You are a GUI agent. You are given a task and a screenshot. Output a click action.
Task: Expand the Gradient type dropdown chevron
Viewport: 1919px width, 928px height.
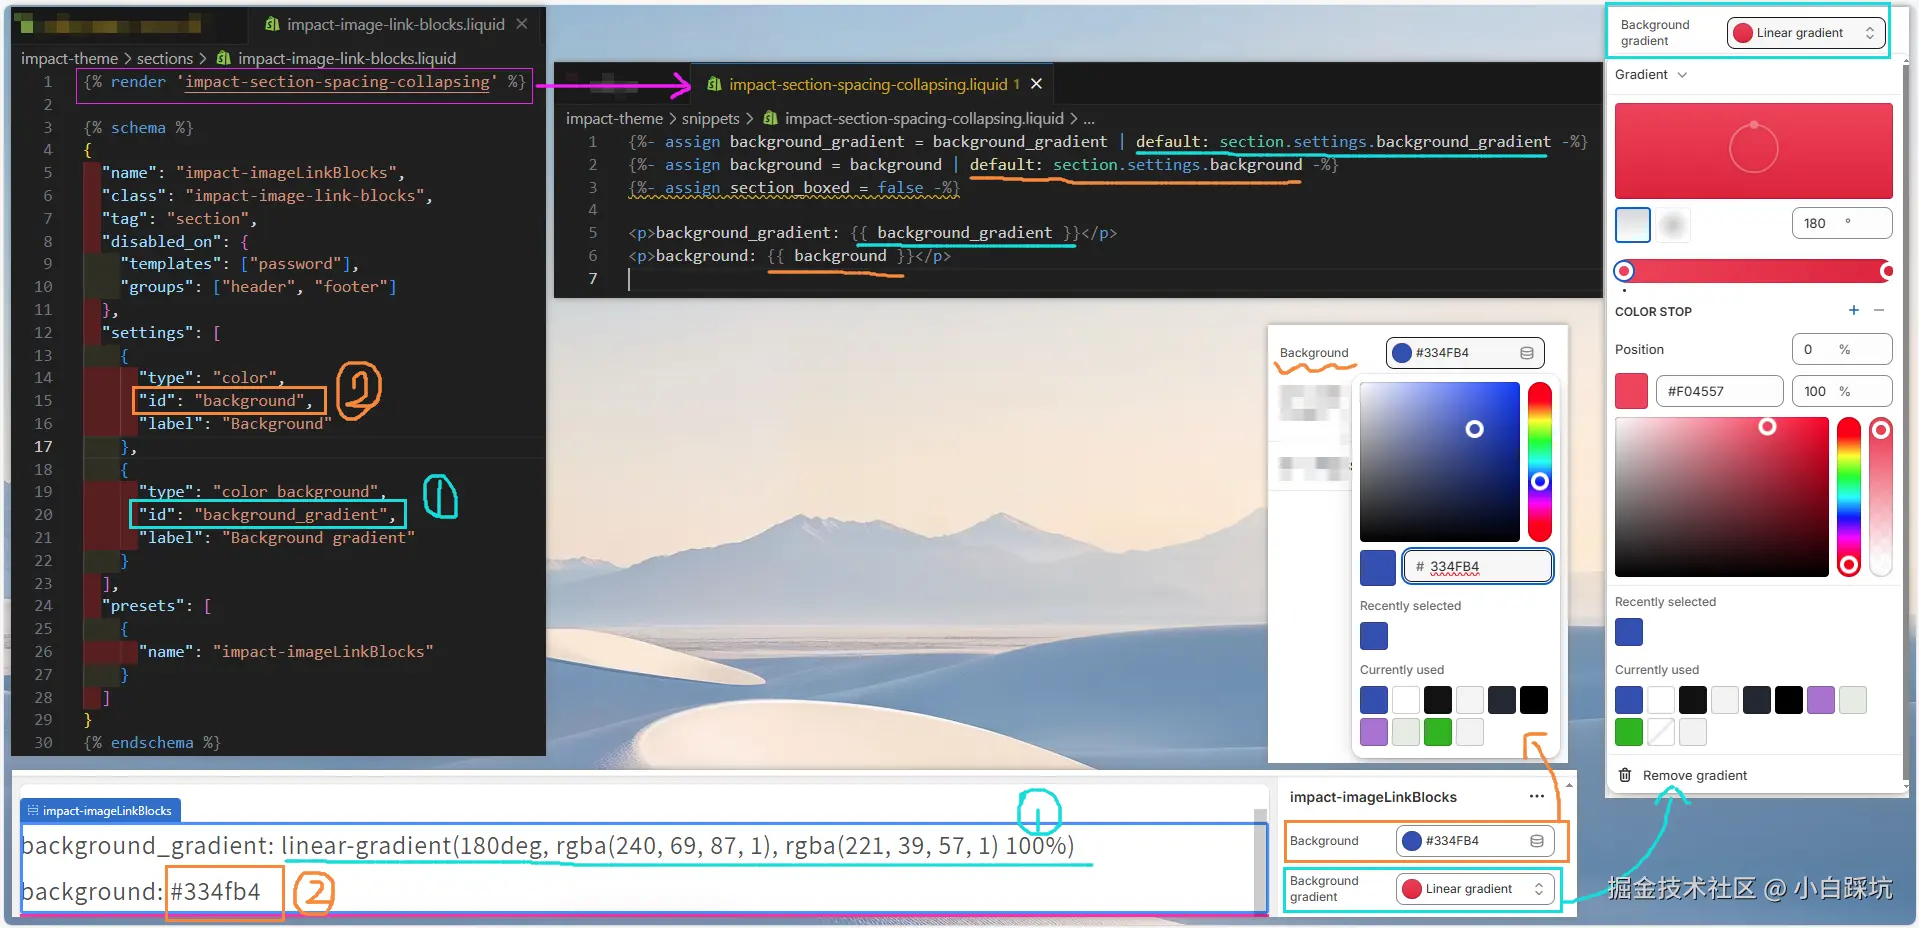pyautogui.click(x=1682, y=75)
